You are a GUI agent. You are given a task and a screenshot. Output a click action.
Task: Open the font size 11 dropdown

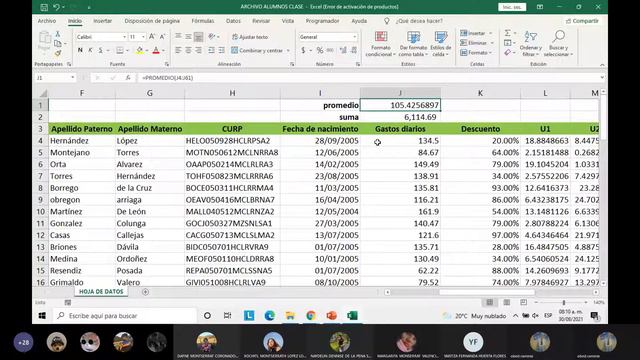[x=143, y=37]
